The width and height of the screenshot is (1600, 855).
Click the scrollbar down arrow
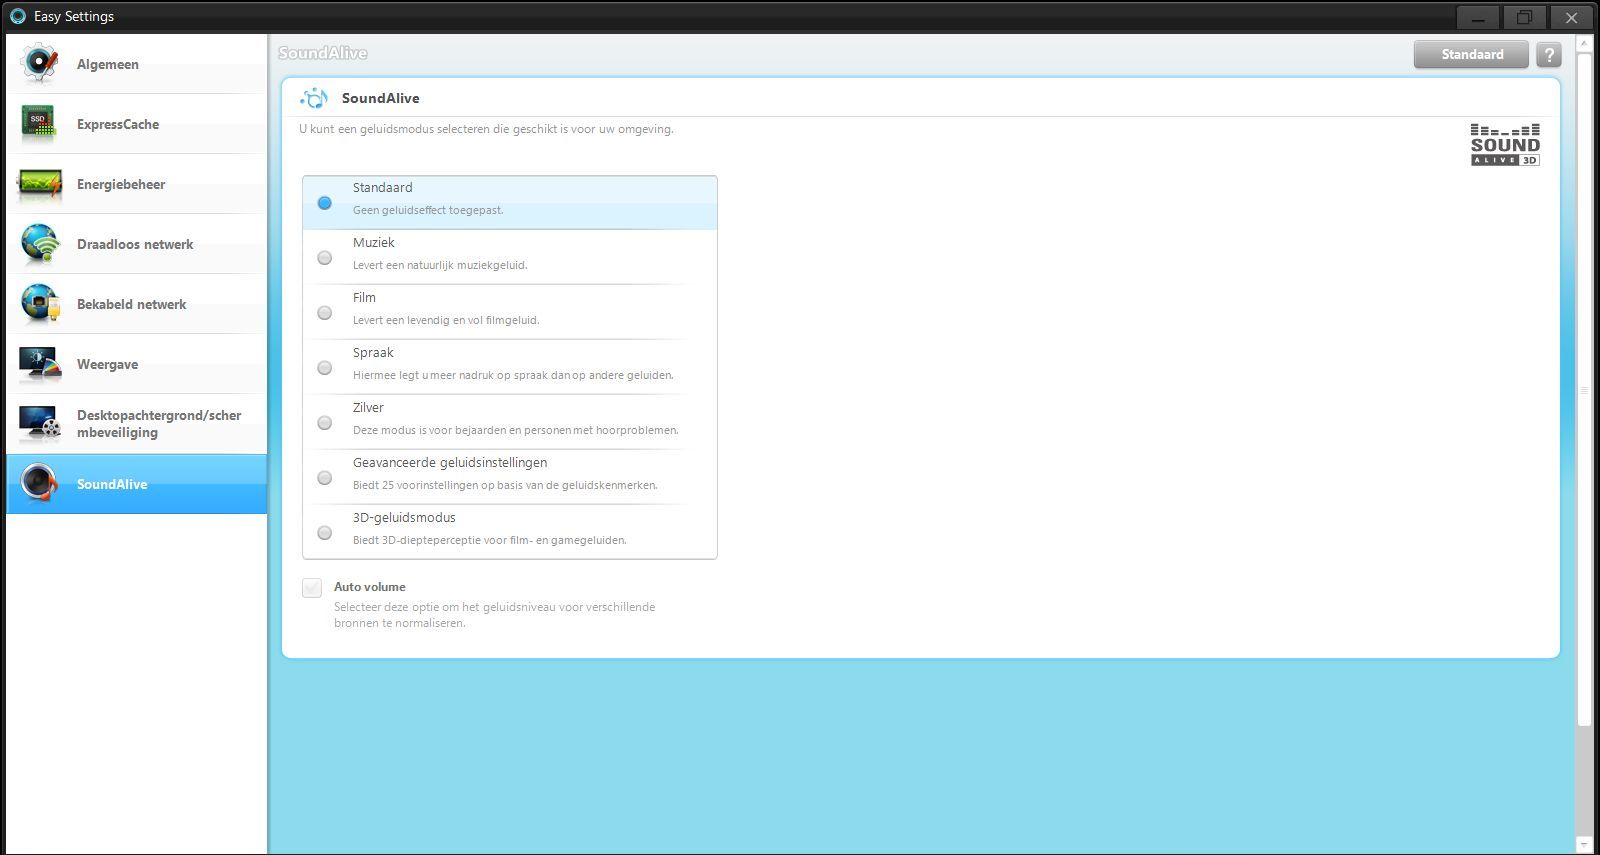[1584, 845]
